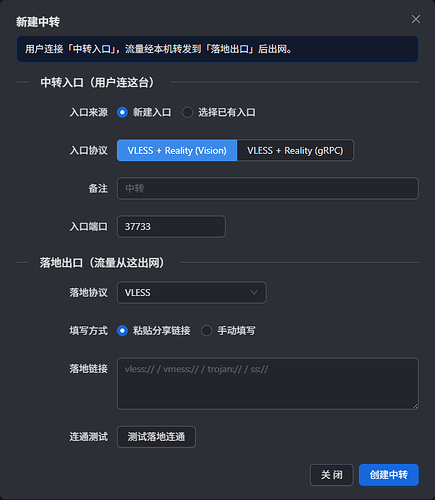Switch to VLESS + Reality (Vision) protocol
The image size is (435, 500).
point(177,150)
